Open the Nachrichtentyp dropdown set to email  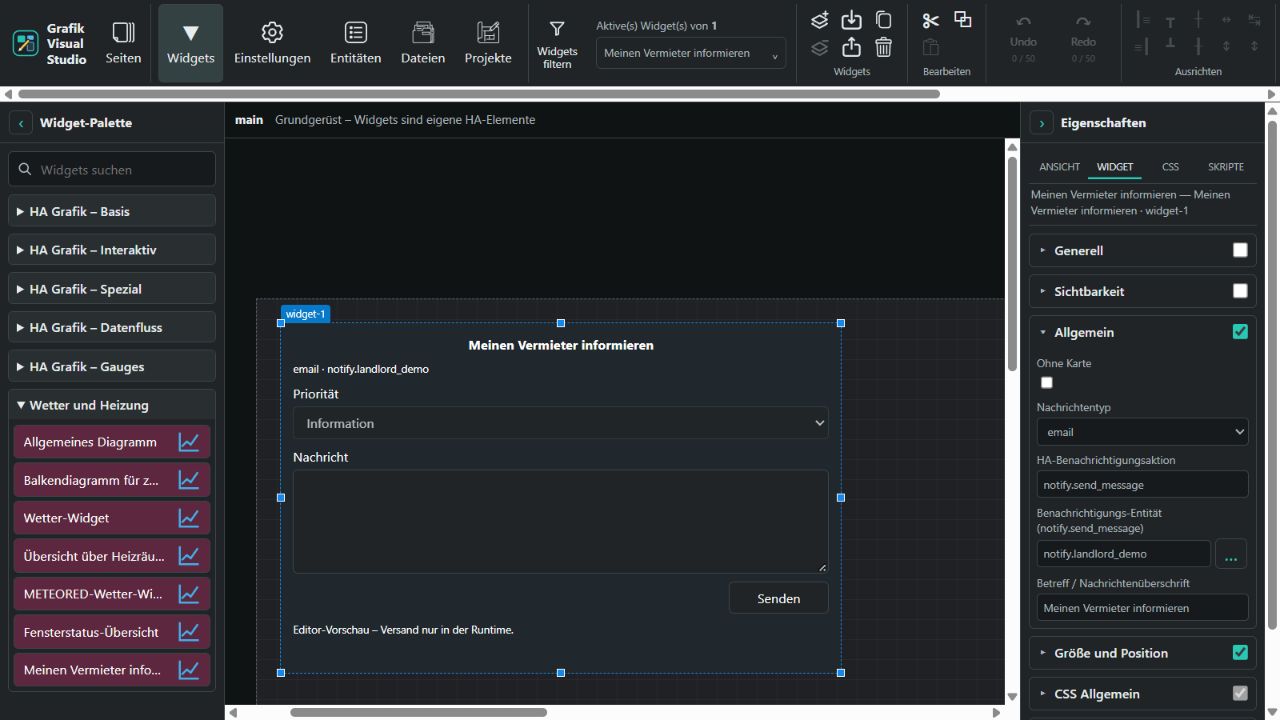point(1143,432)
